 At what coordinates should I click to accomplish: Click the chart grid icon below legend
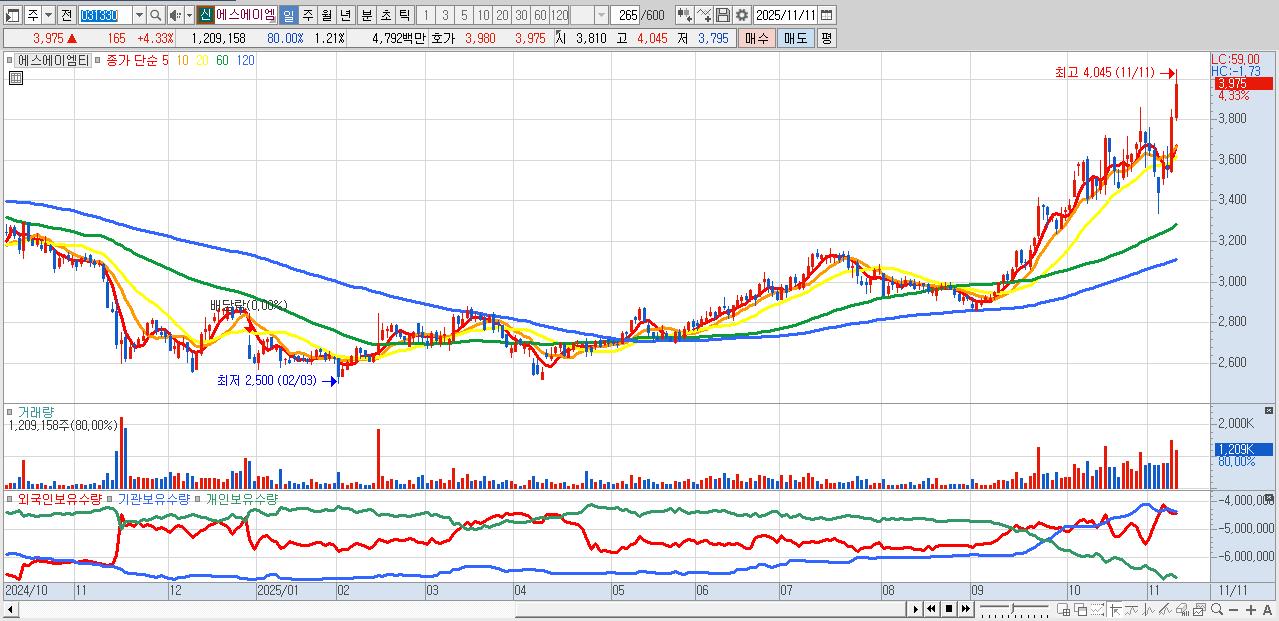coord(14,78)
